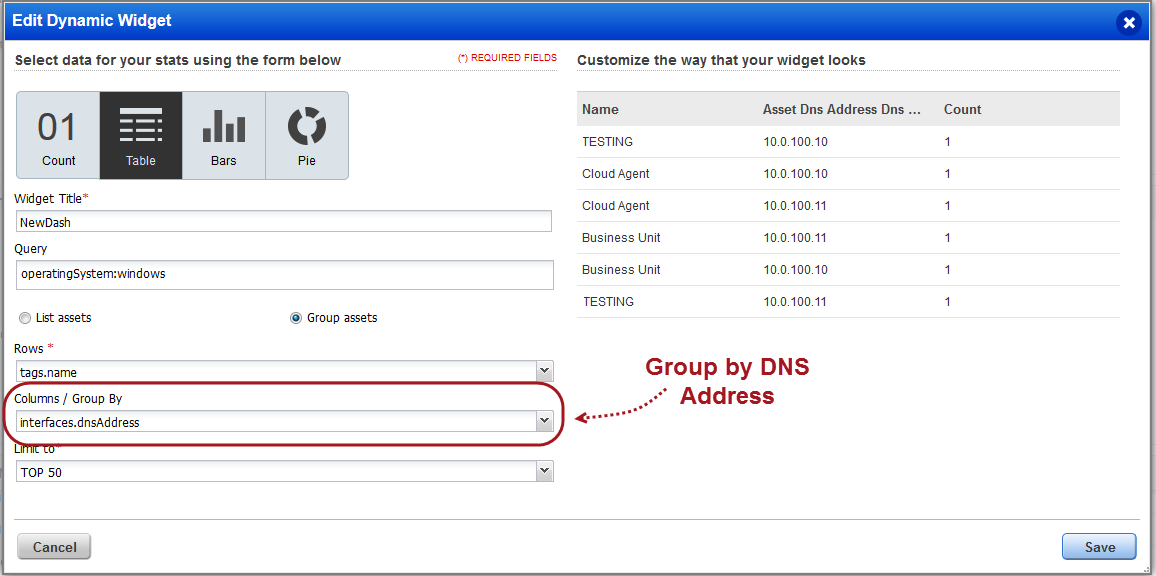Click Cloud Agent in the 10.0.100.10 row
This screenshot has height=576, width=1156.
coord(616,173)
